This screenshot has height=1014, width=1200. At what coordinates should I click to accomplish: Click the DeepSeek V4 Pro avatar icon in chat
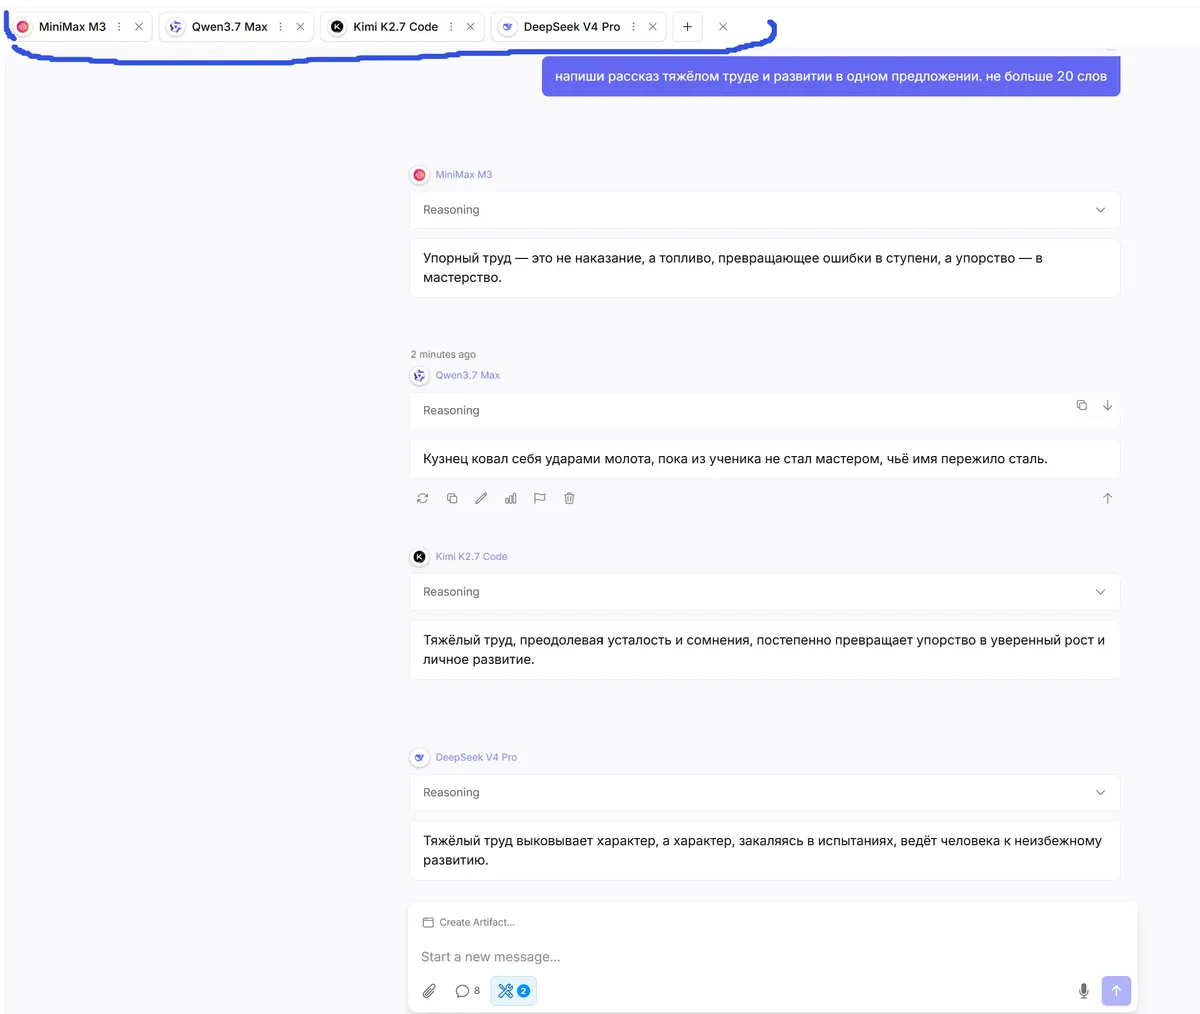[x=419, y=758]
